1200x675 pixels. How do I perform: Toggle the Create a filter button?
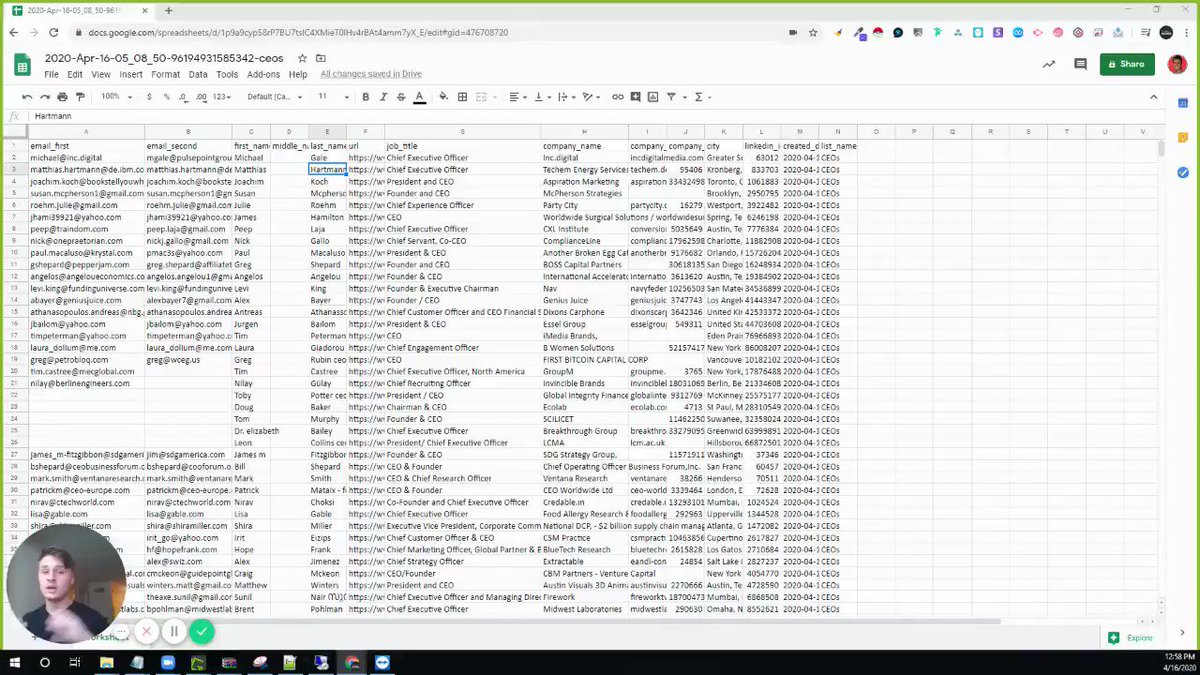[673, 97]
